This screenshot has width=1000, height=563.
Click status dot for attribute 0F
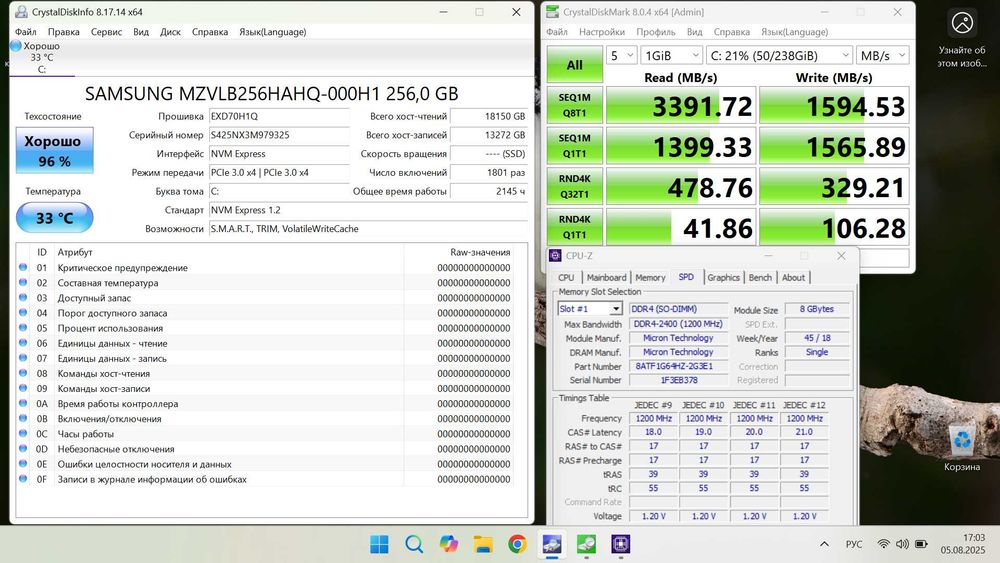click(23, 479)
